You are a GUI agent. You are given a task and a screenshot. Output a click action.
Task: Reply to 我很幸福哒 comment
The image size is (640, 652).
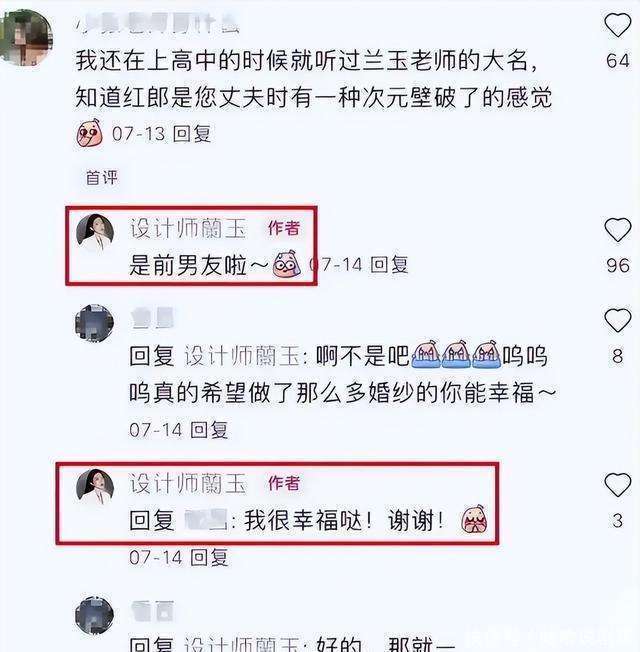[x=209, y=557]
